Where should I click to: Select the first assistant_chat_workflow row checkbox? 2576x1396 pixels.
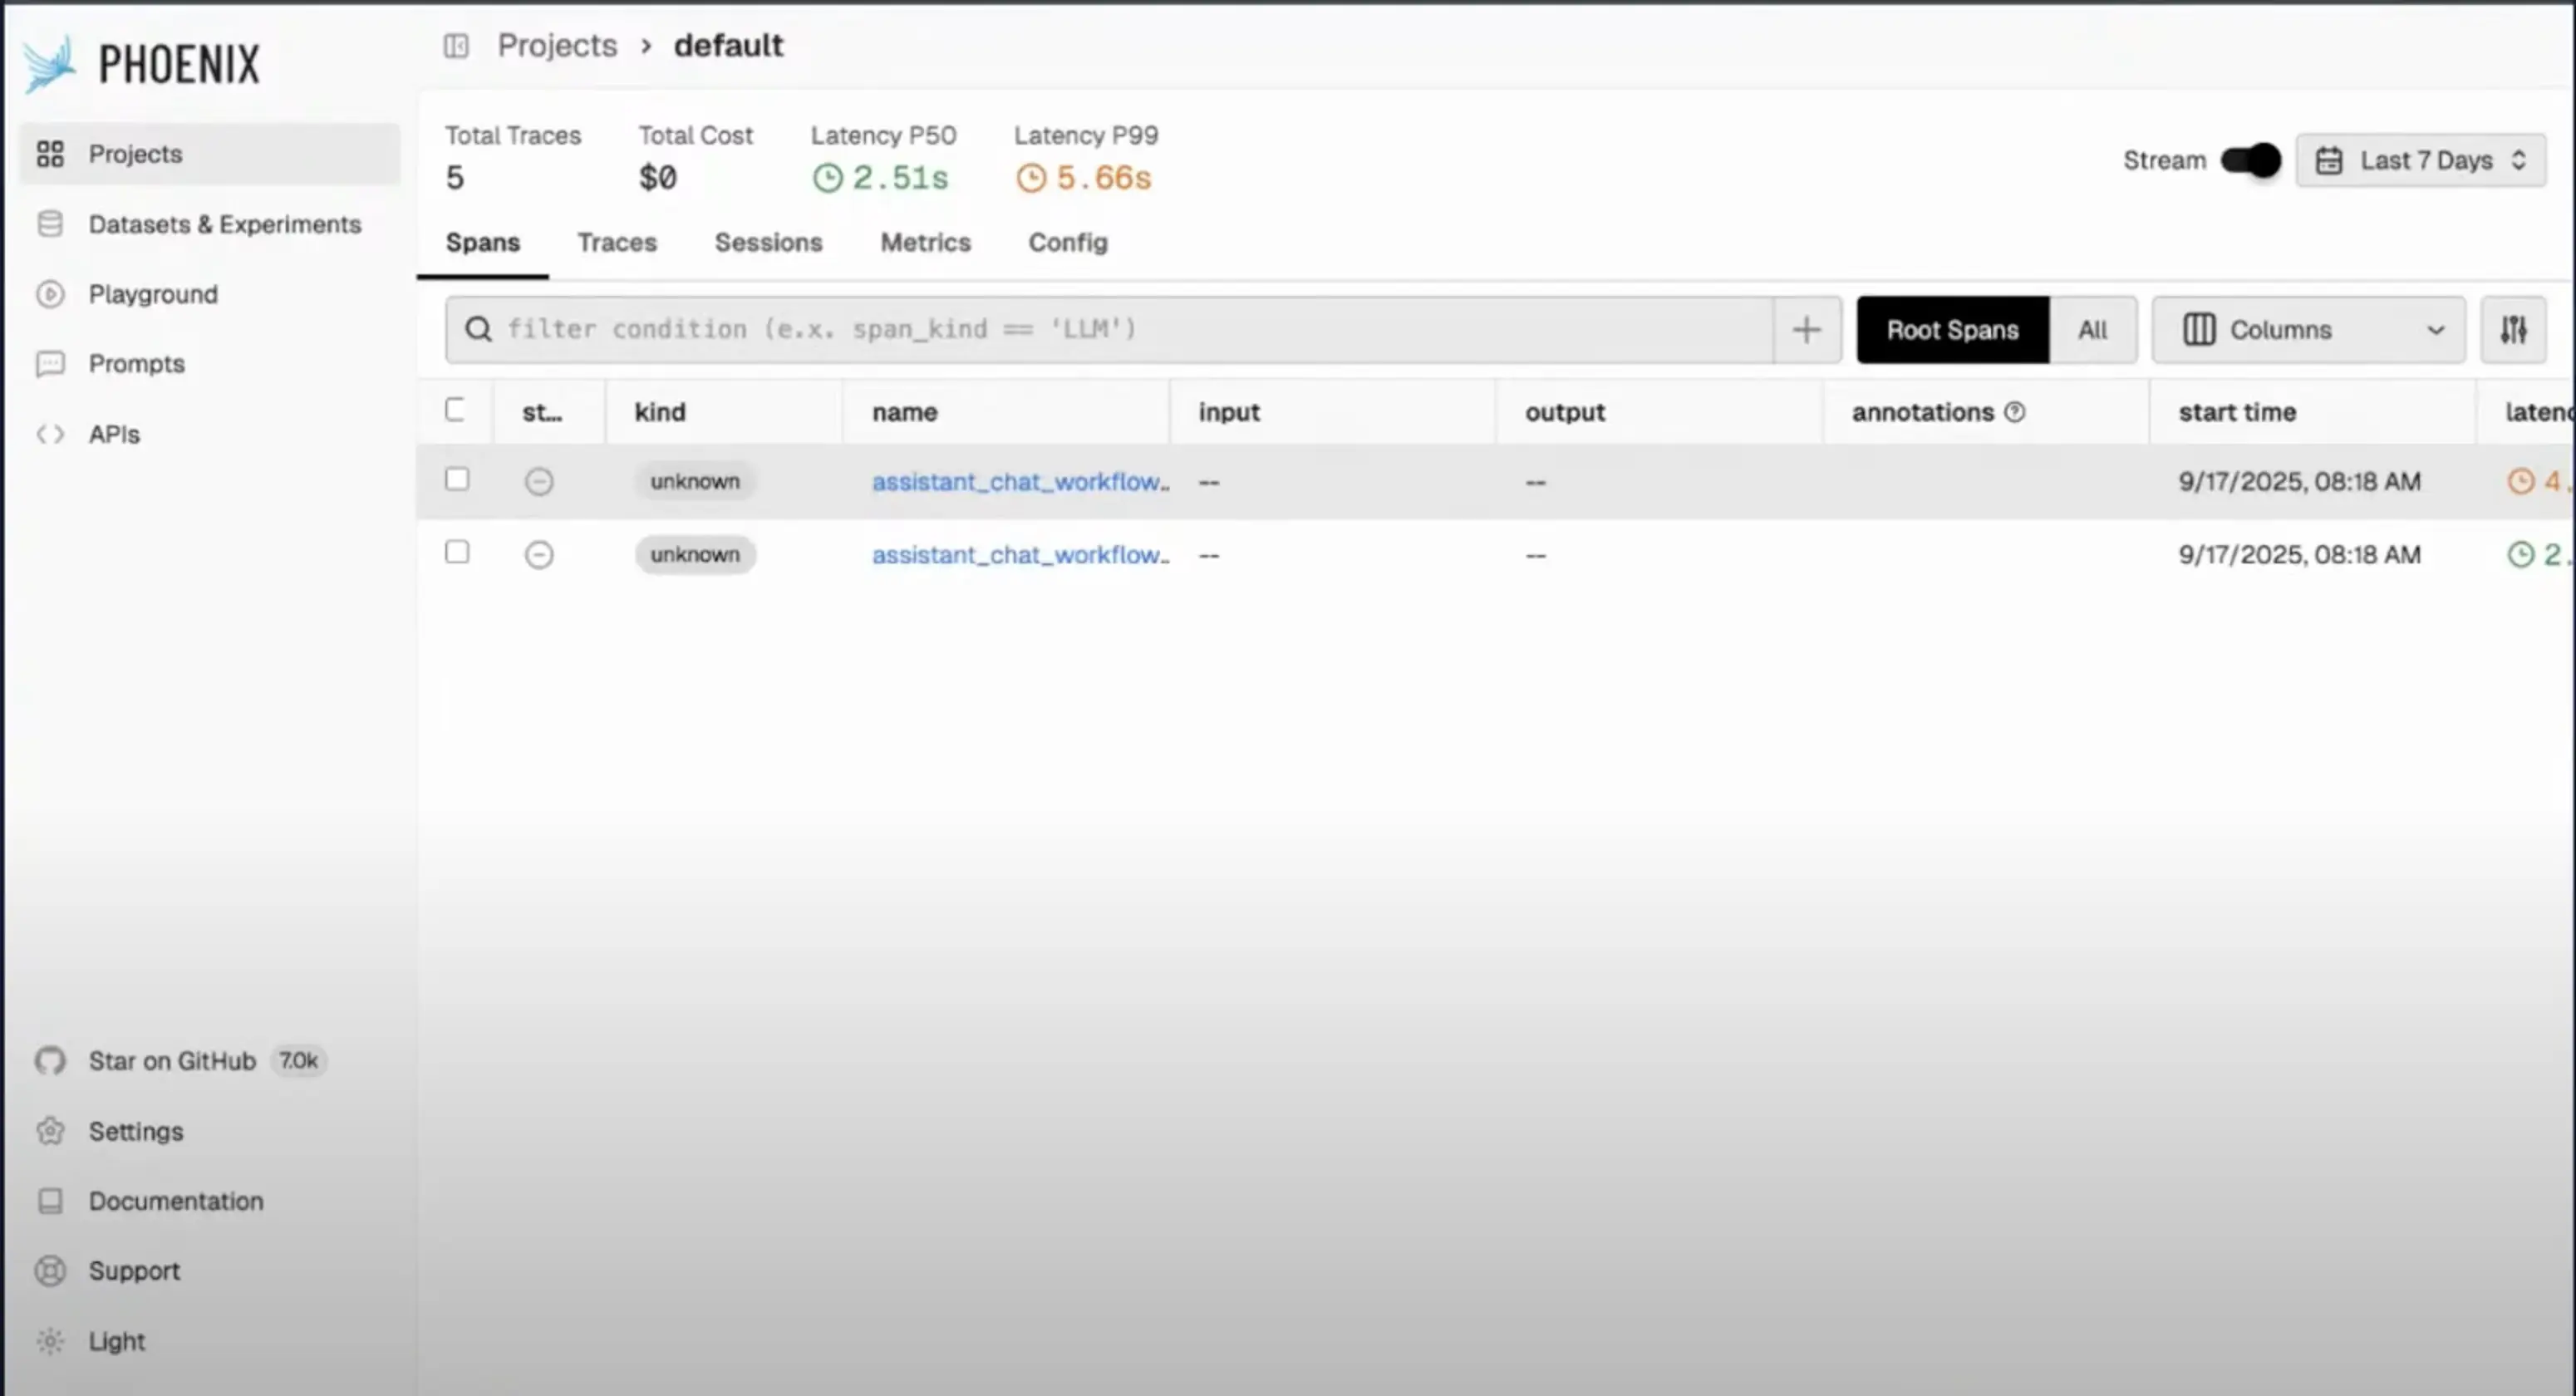[x=457, y=479]
